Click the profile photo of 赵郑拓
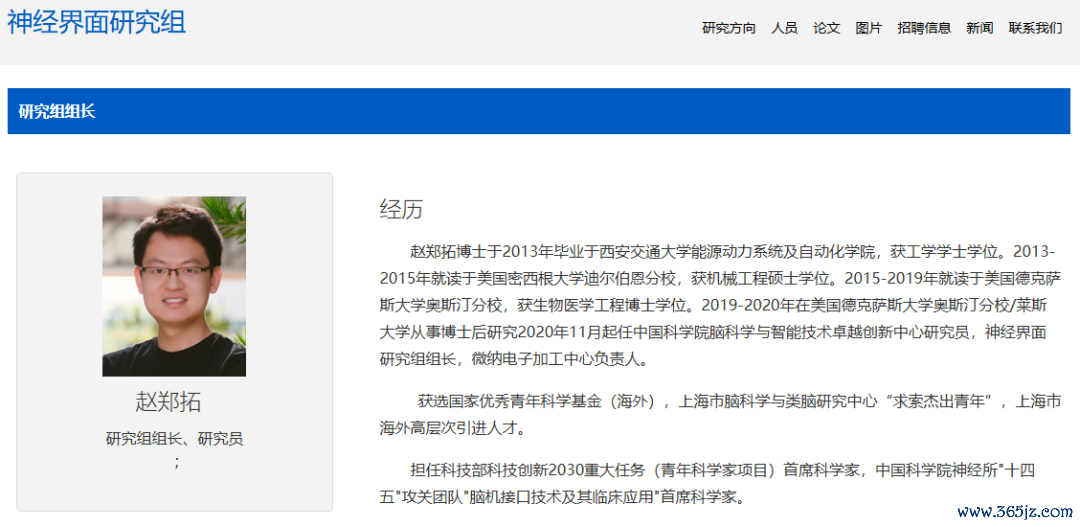 [174, 287]
